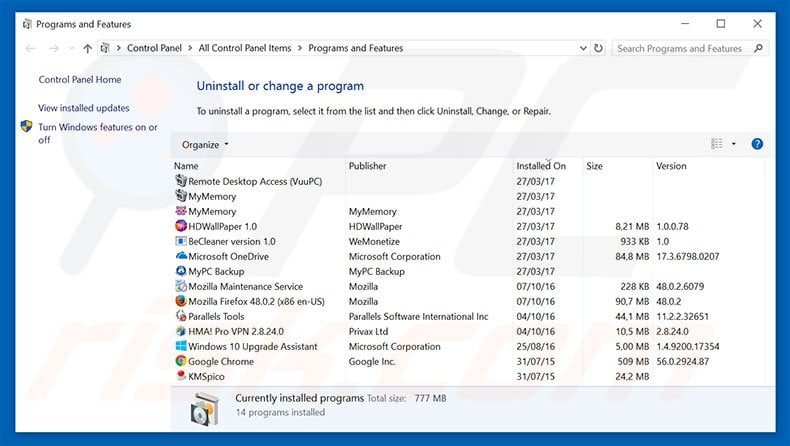Click All Control Panel Items breadcrumb
Viewport: 790px width, 446px height.
pyautogui.click(x=245, y=48)
